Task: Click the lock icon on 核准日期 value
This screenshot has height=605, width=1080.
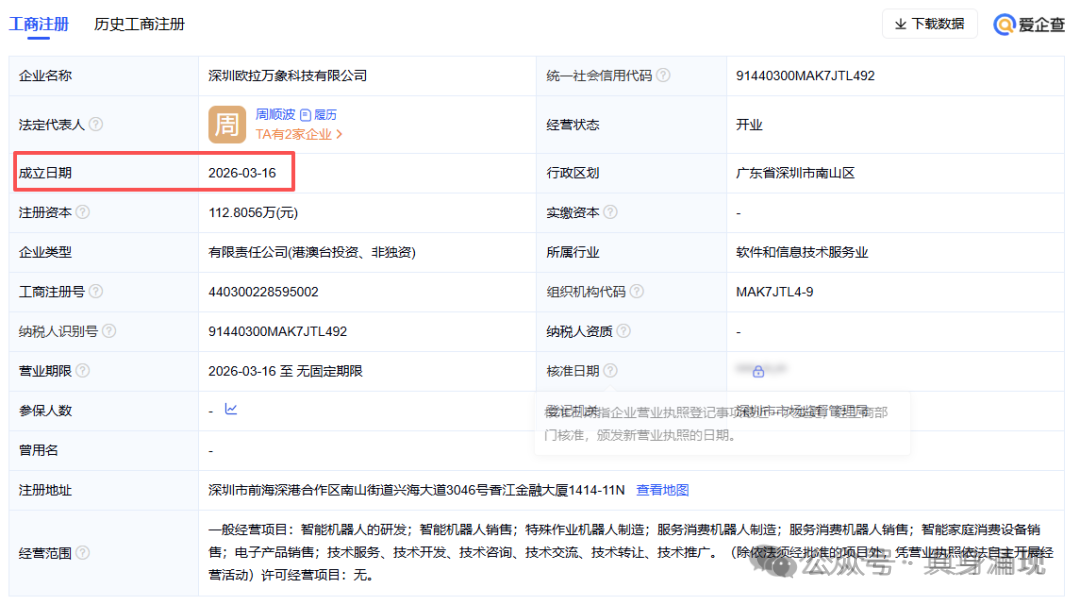Action: point(758,371)
